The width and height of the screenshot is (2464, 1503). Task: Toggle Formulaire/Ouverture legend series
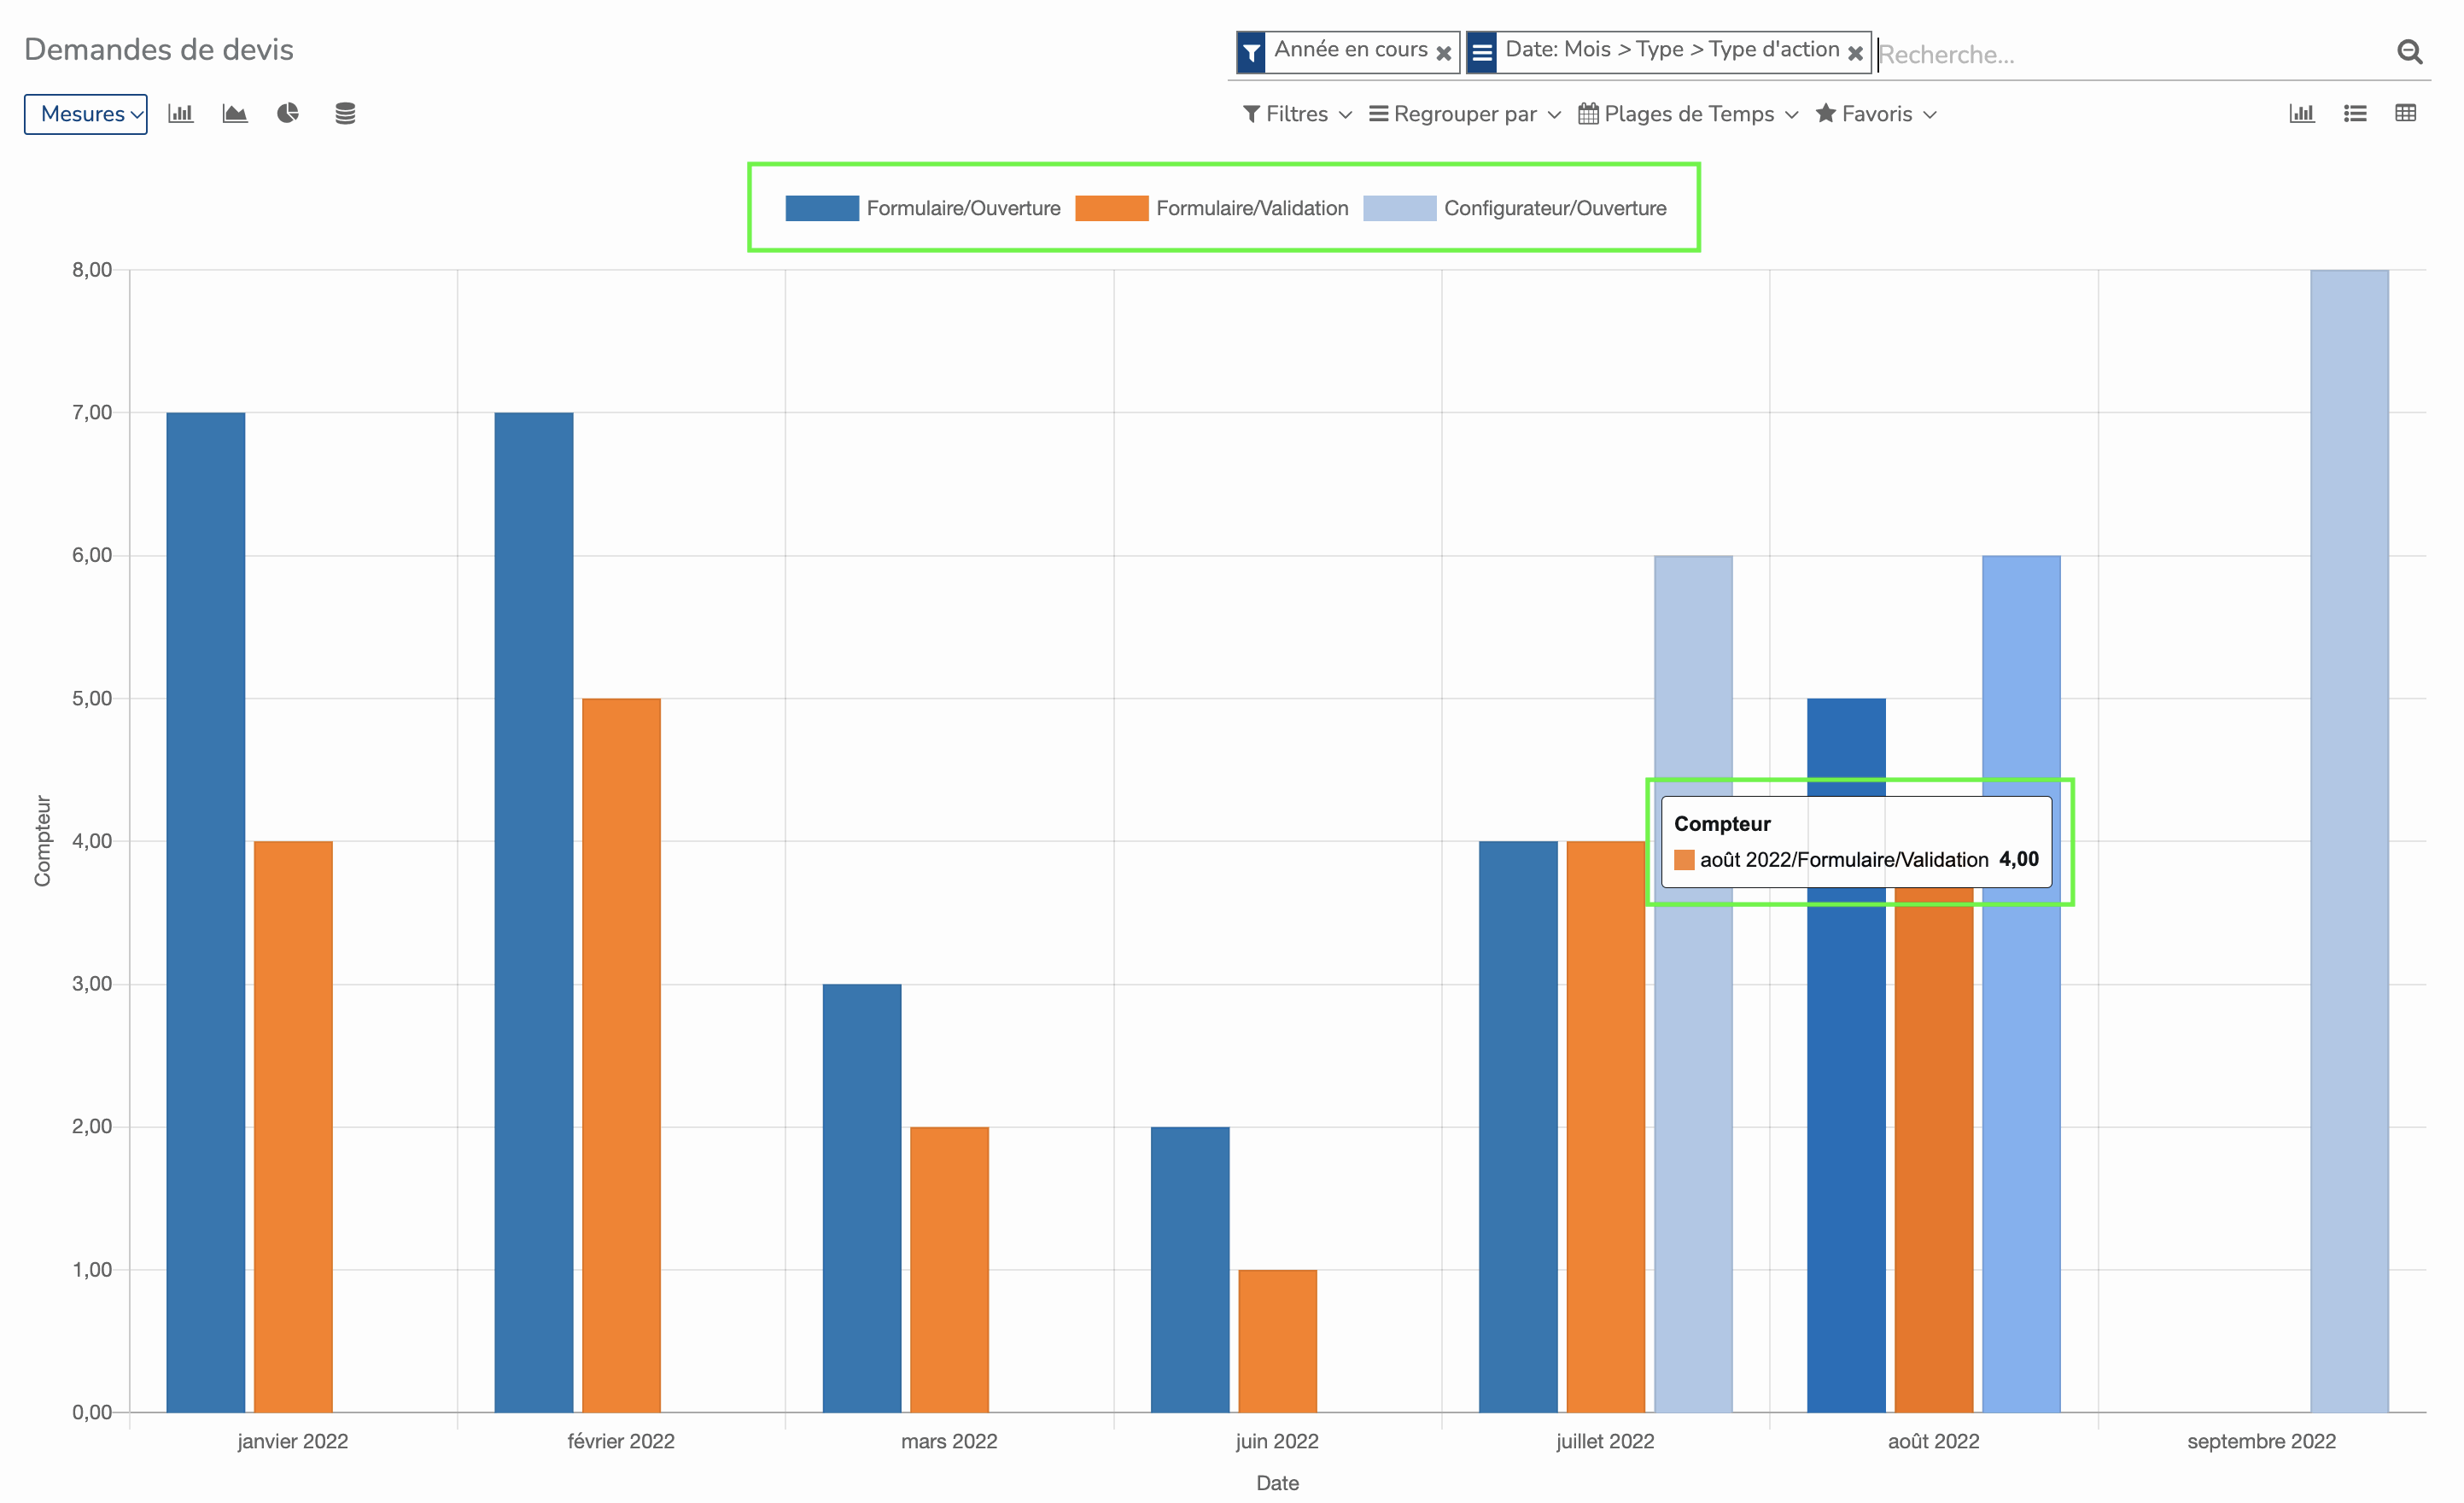tap(923, 208)
